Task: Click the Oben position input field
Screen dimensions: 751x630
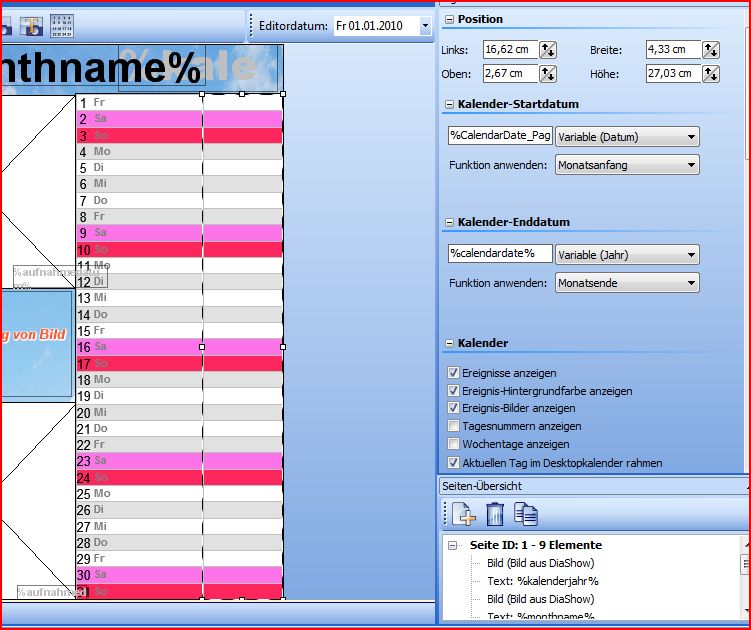Action: click(x=510, y=73)
